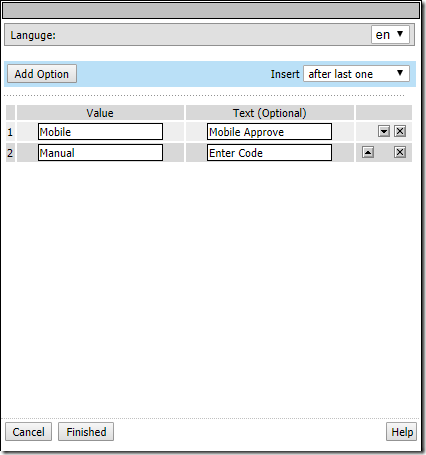The image size is (426, 455).
Task: Open Insert position dropdown 'after last one'
Action: coord(356,74)
